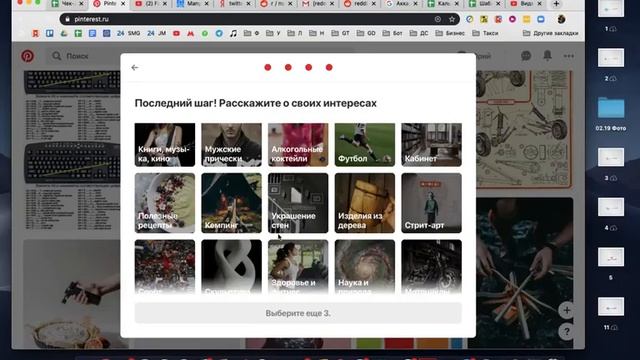Click the plus button at bottom right
The width and height of the screenshot is (640, 360).
[x=567, y=310]
